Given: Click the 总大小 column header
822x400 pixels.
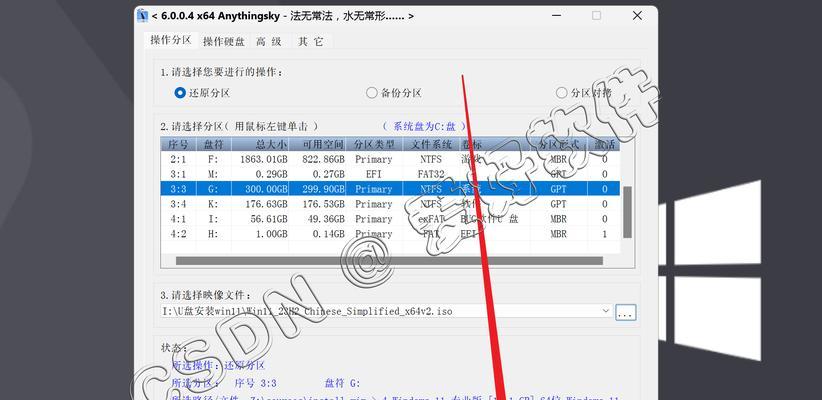Looking at the screenshot, I should click(x=260, y=144).
